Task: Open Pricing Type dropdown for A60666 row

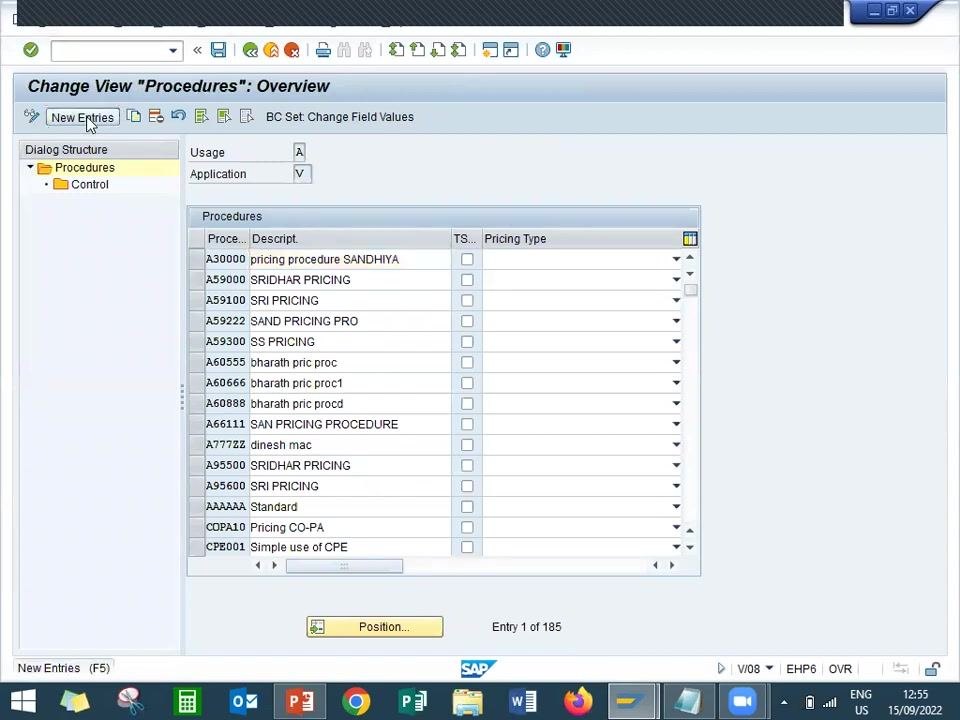Action: [x=676, y=383]
